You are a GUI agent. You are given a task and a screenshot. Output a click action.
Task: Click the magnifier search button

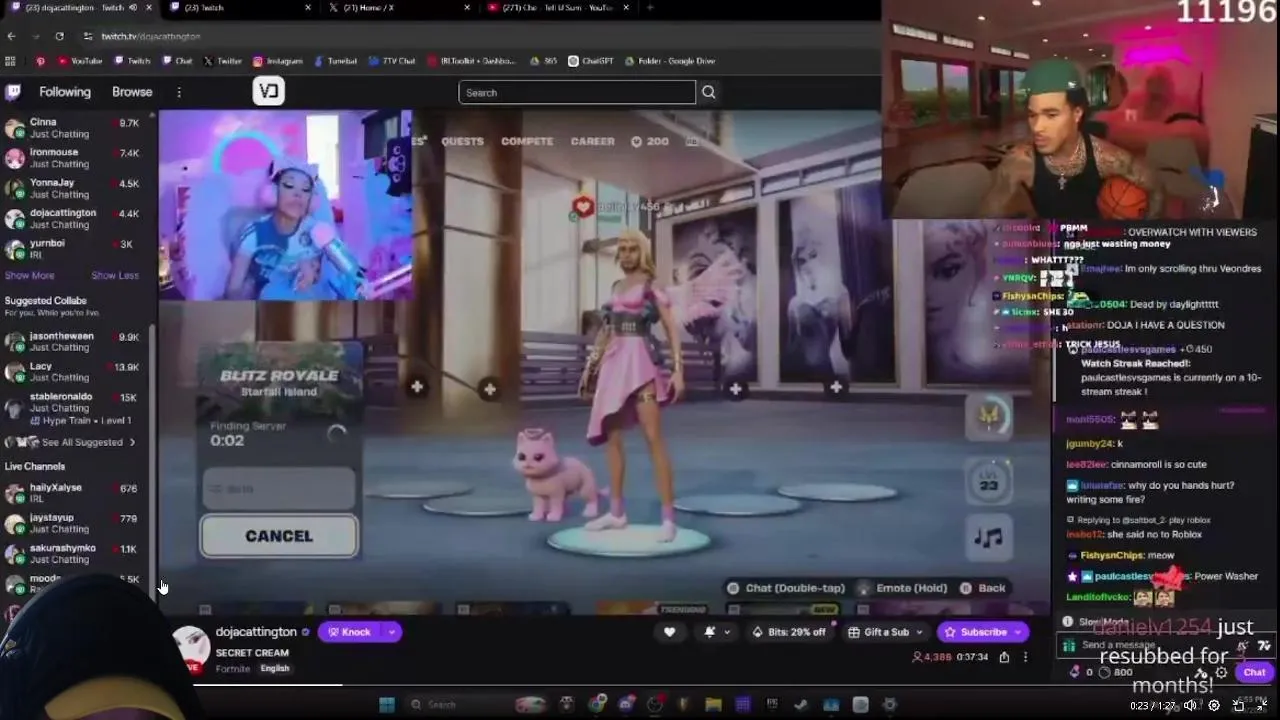tap(709, 92)
